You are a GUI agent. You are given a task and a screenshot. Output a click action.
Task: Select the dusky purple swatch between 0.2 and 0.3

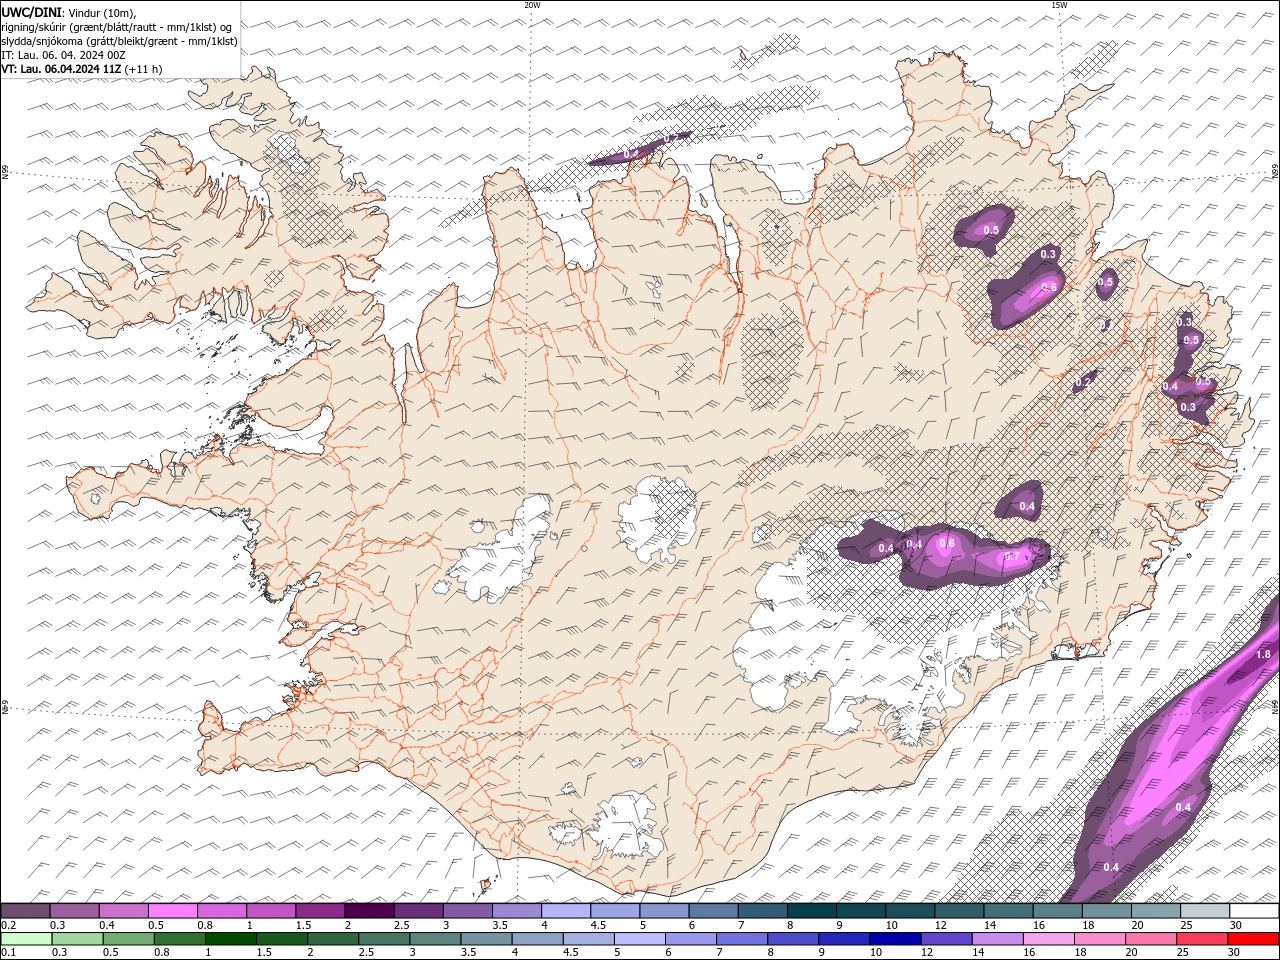(26, 911)
